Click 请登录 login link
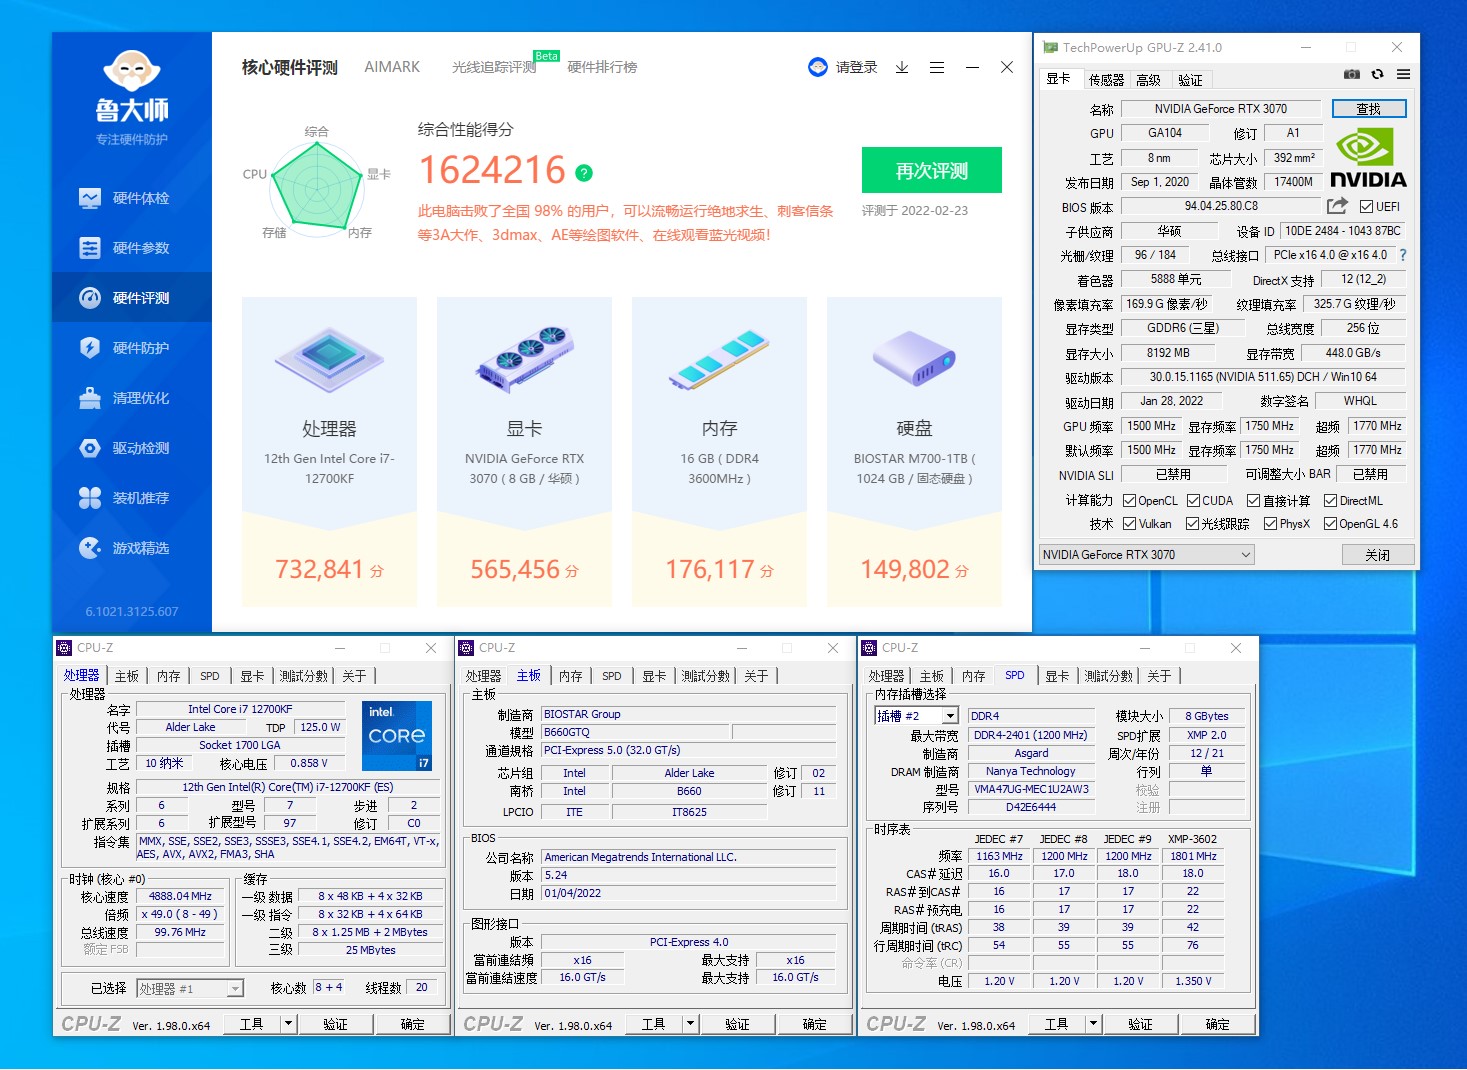This screenshot has width=1467, height=1070. tap(856, 67)
